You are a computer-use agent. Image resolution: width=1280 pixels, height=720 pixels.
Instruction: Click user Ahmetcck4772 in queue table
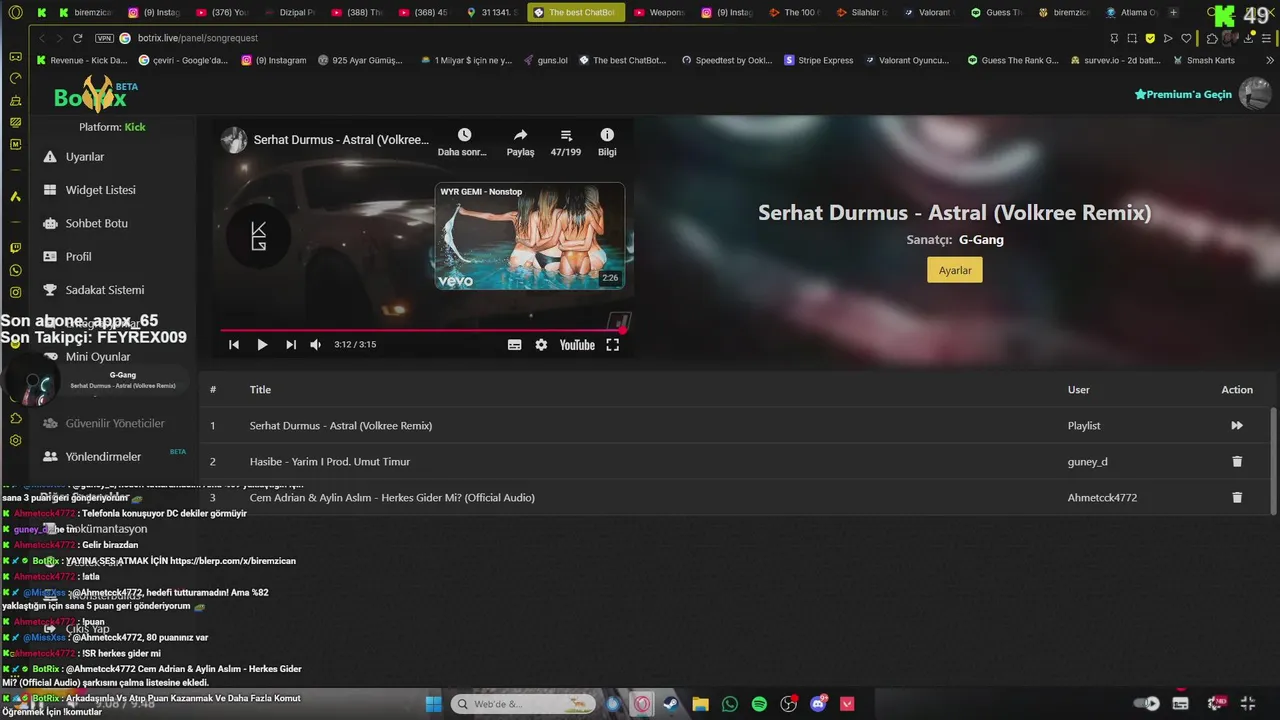pyautogui.click(x=1102, y=497)
